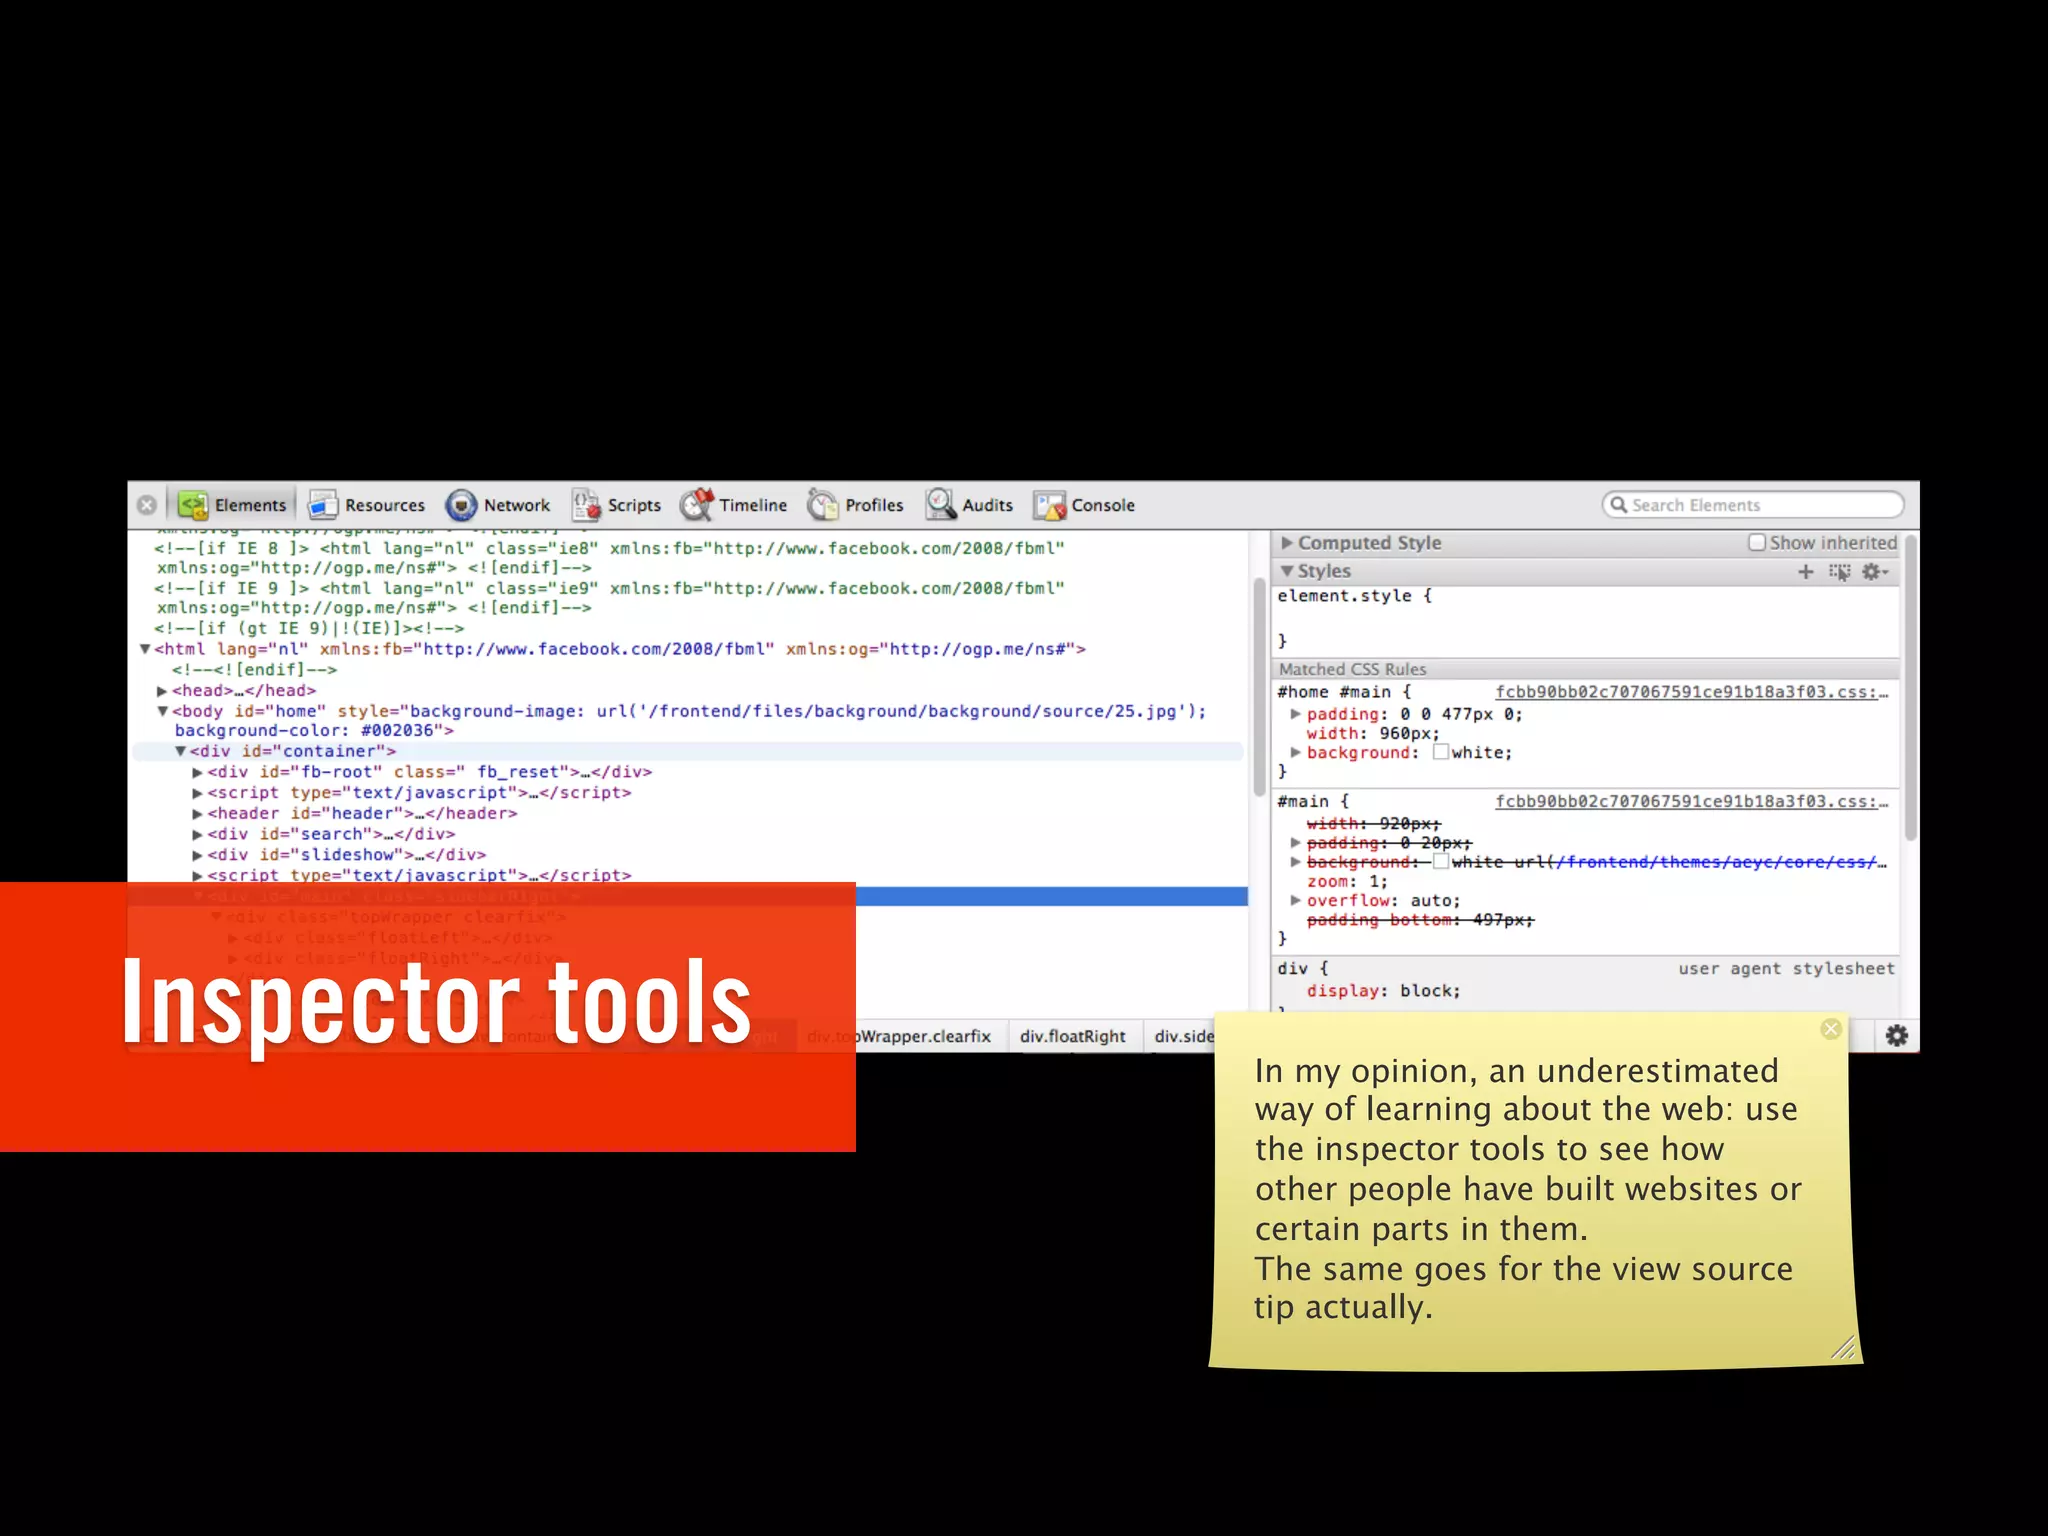Click the DOM tree vertical scrollbar

tap(1259, 686)
